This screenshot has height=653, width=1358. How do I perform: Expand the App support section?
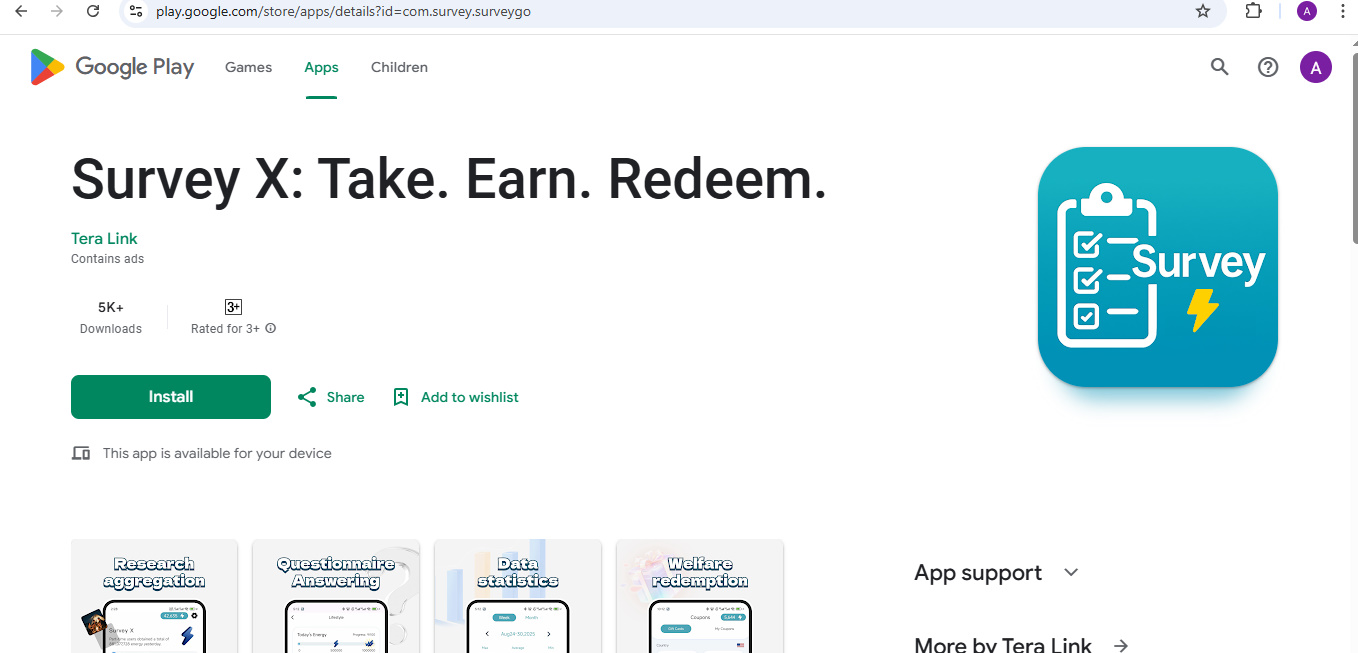pos(1071,573)
